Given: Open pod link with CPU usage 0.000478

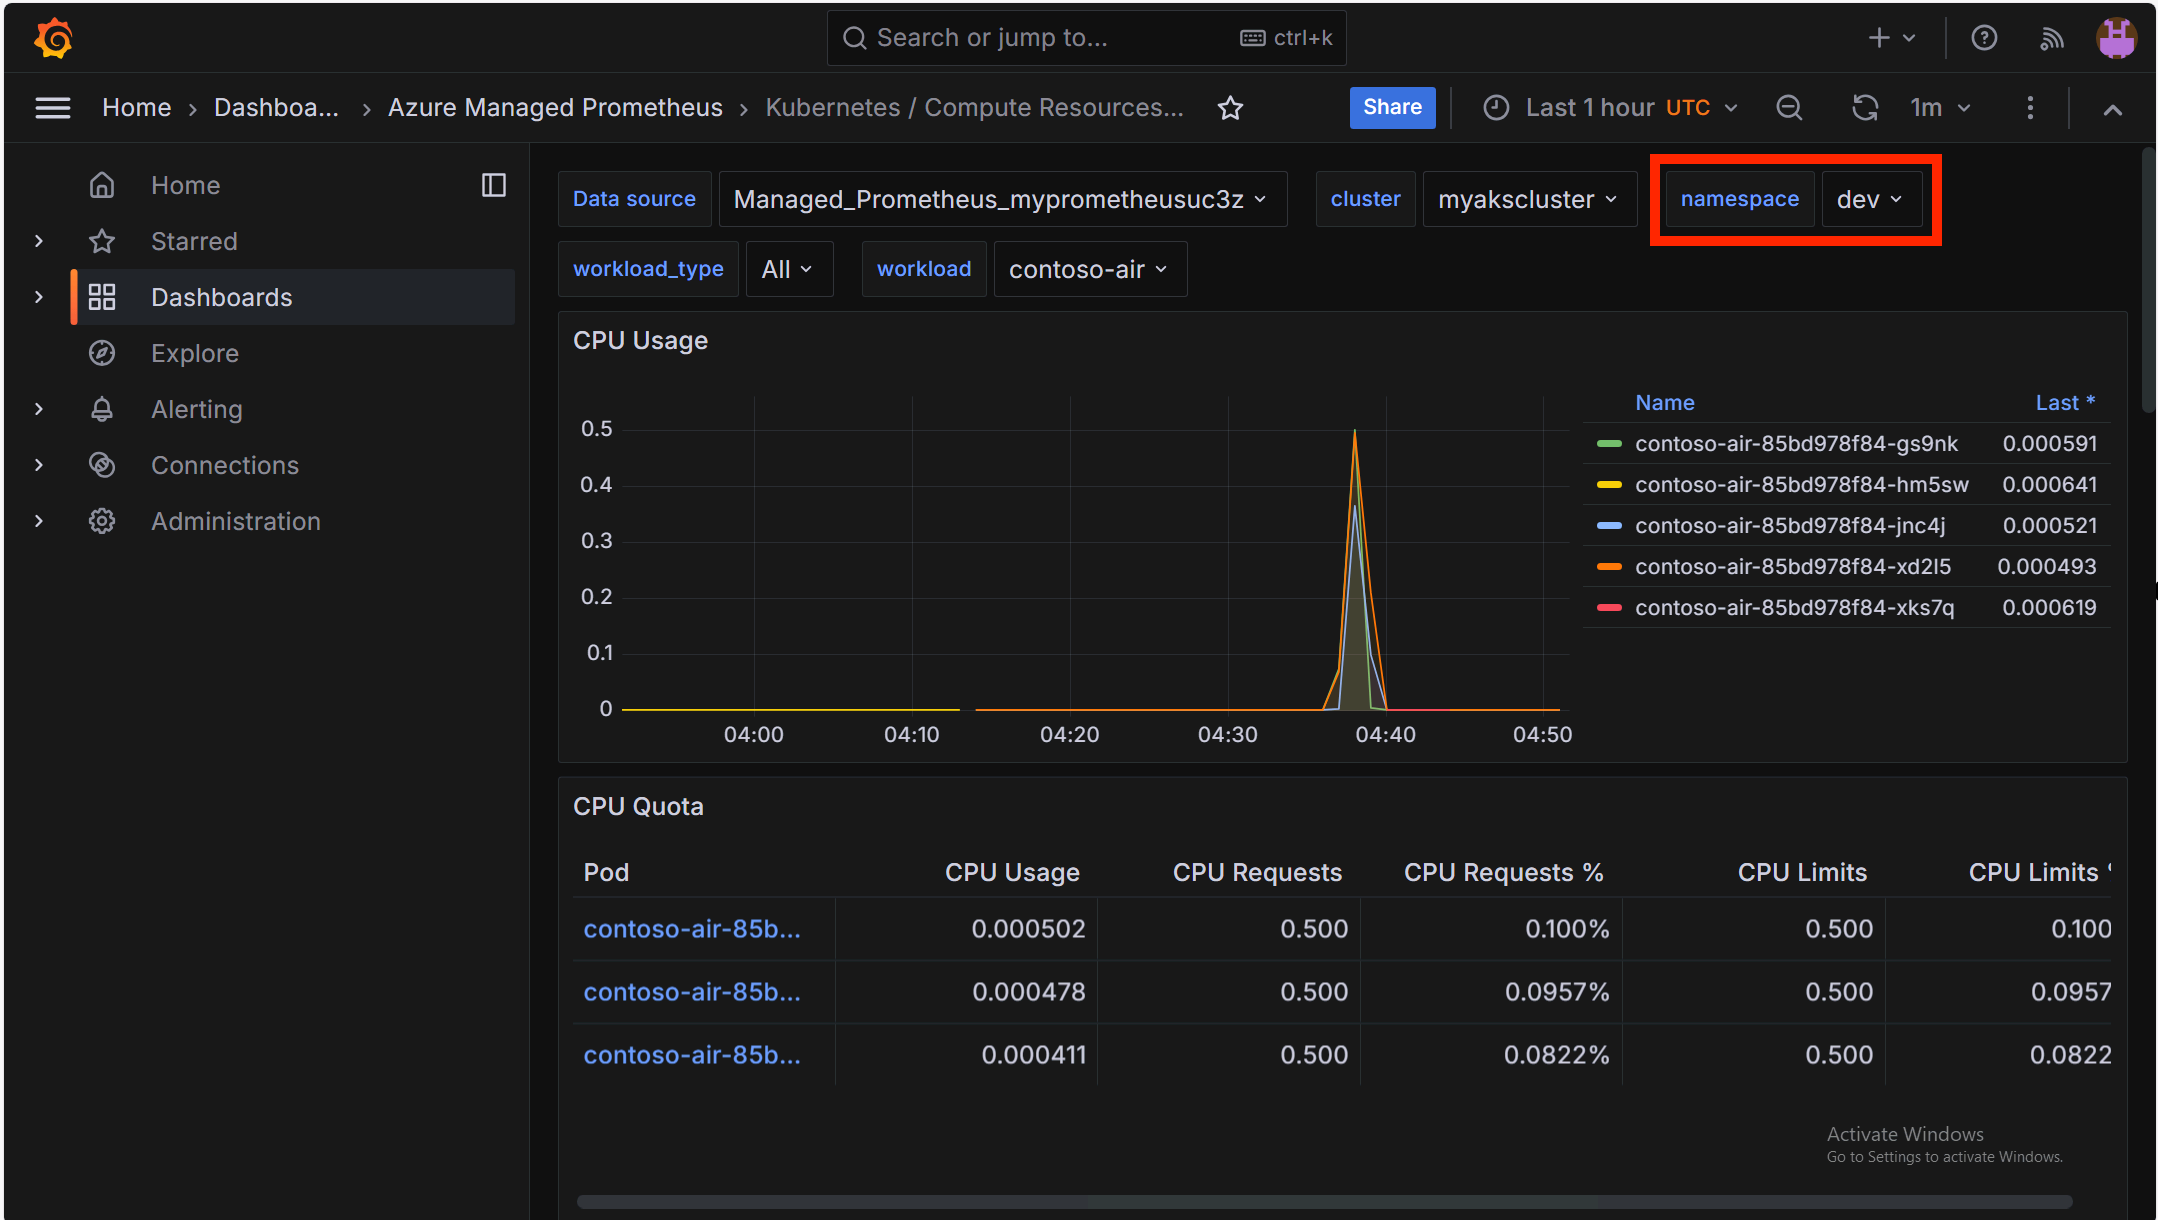Looking at the screenshot, I should (x=692, y=992).
